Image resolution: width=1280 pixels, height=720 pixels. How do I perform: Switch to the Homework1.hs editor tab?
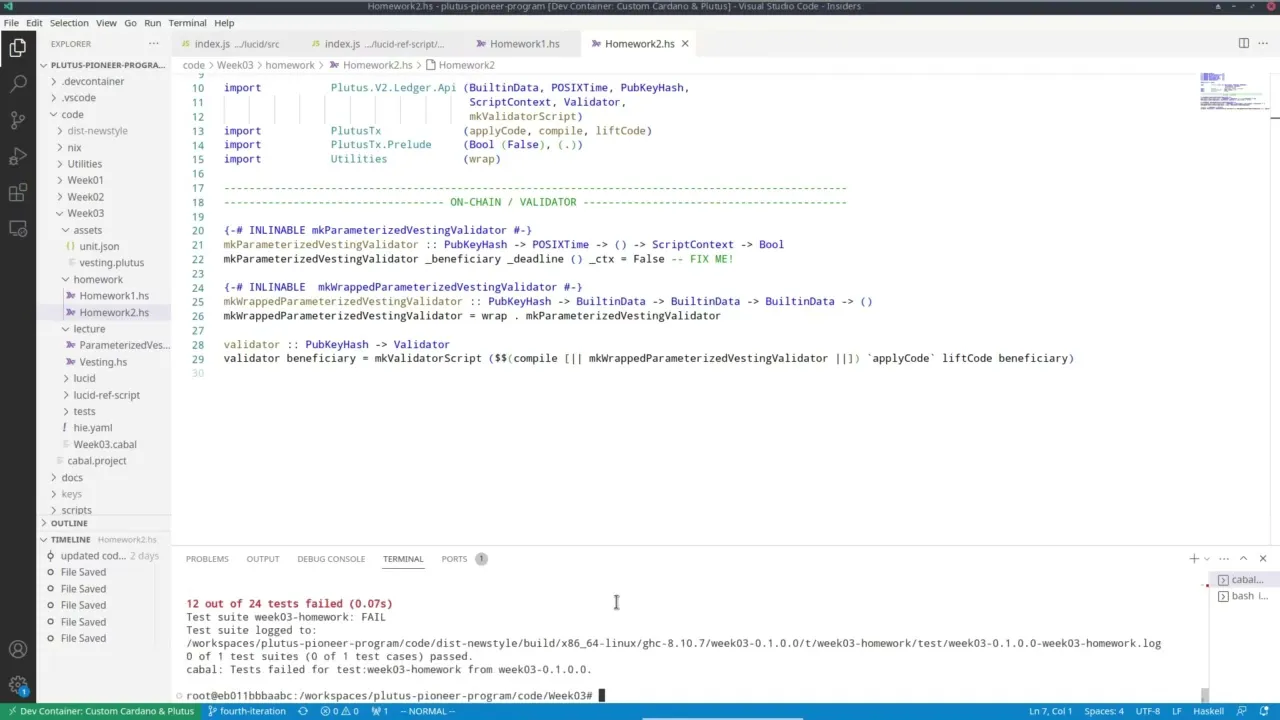coord(524,44)
